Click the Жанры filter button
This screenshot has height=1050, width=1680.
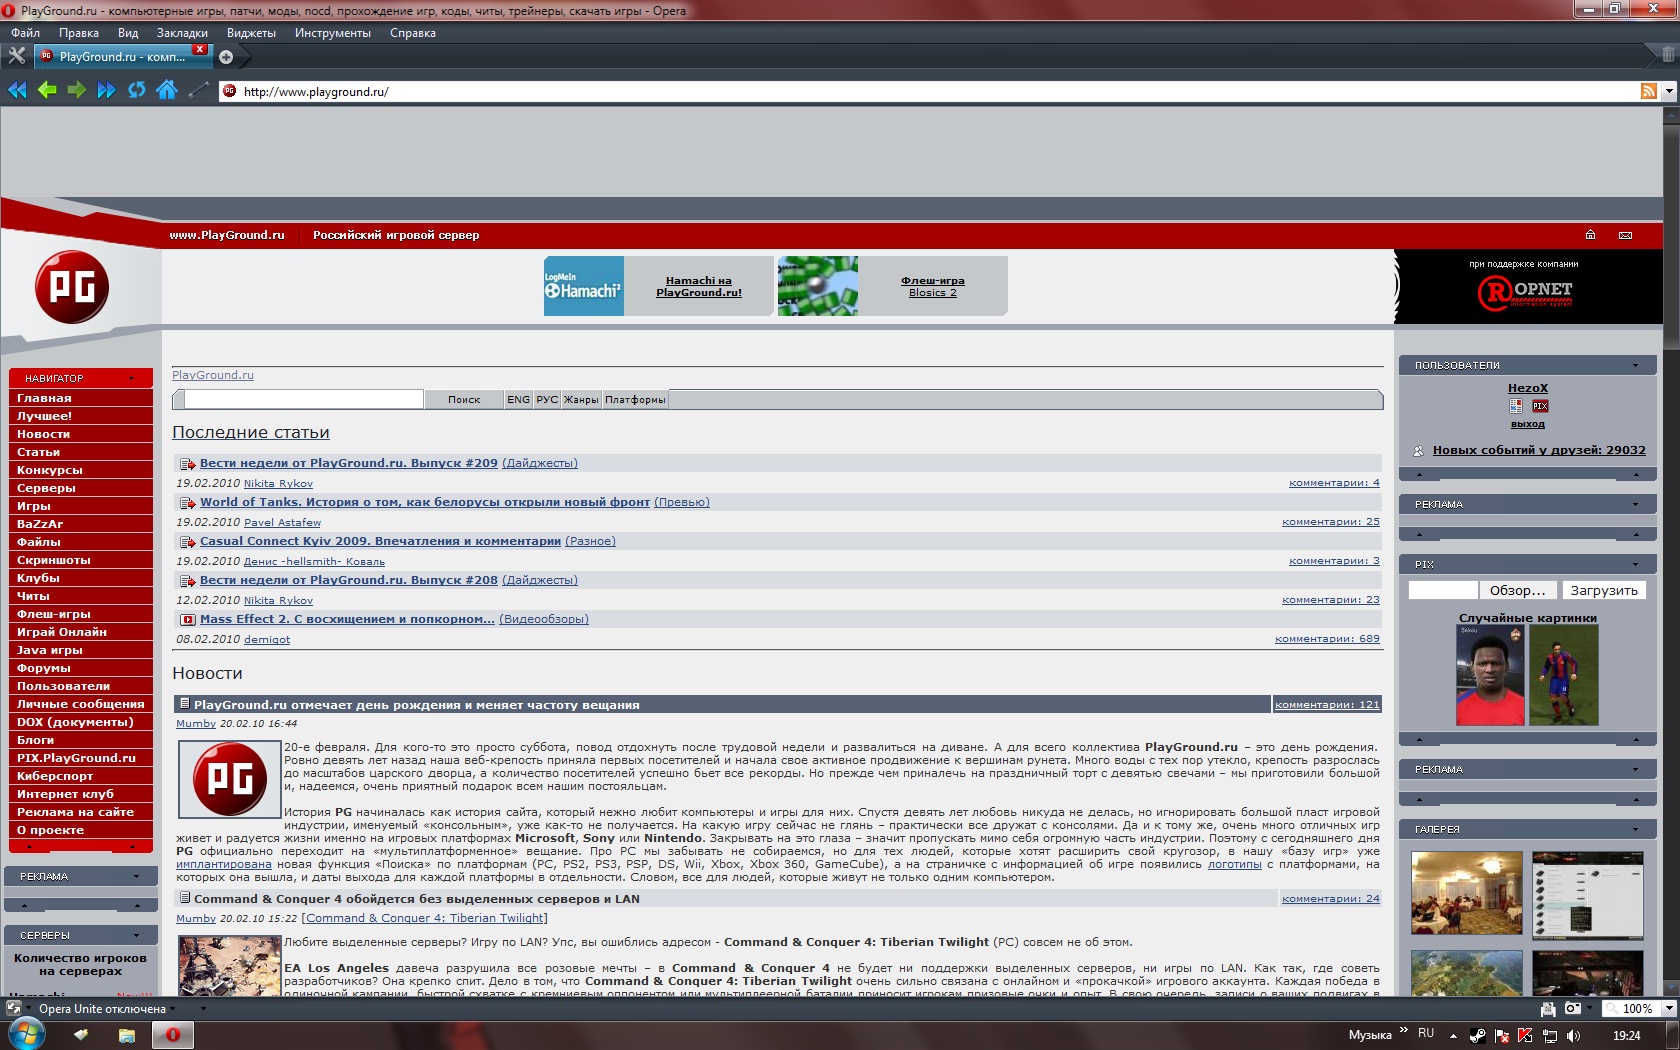pos(581,400)
